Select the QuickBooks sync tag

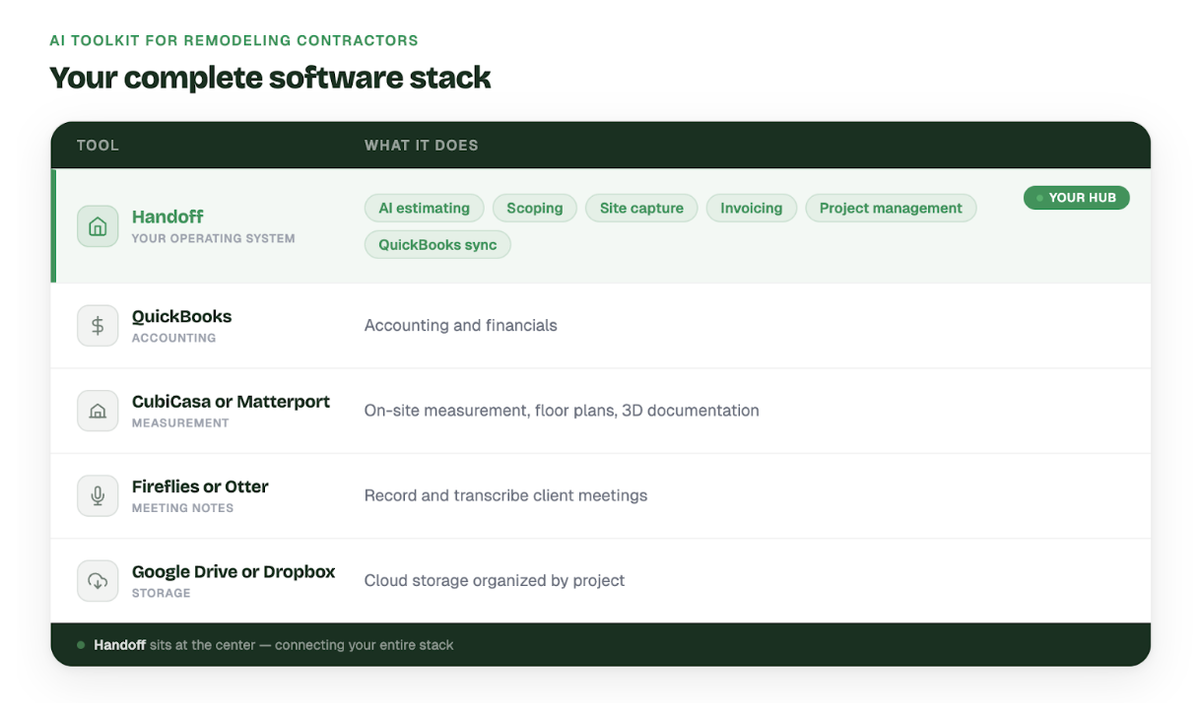click(x=437, y=245)
